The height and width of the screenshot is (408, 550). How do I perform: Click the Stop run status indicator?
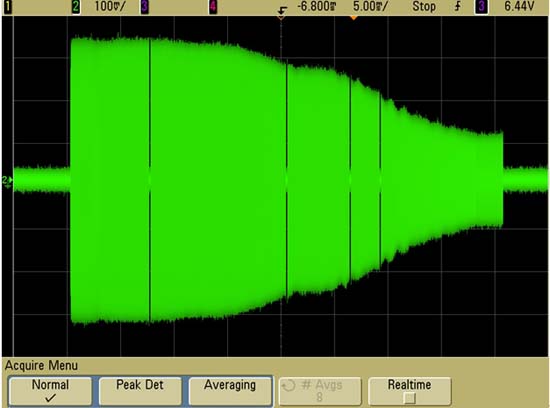coord(424,6)
